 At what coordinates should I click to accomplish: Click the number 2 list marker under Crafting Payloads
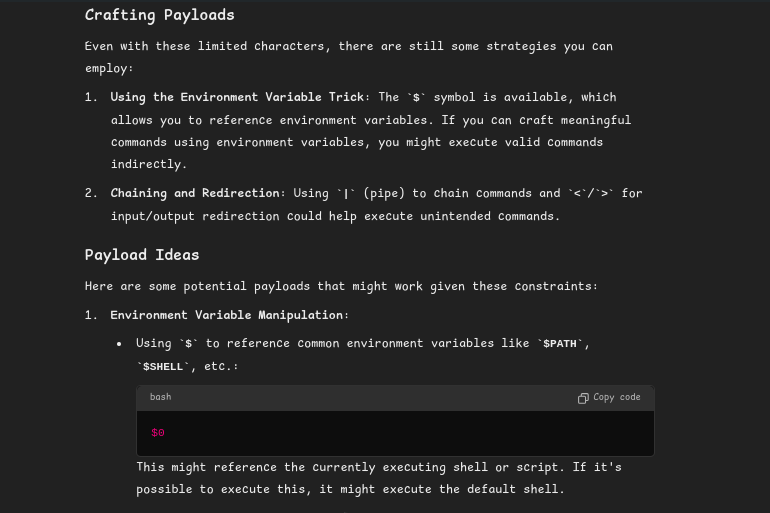[x=91, y=193]
